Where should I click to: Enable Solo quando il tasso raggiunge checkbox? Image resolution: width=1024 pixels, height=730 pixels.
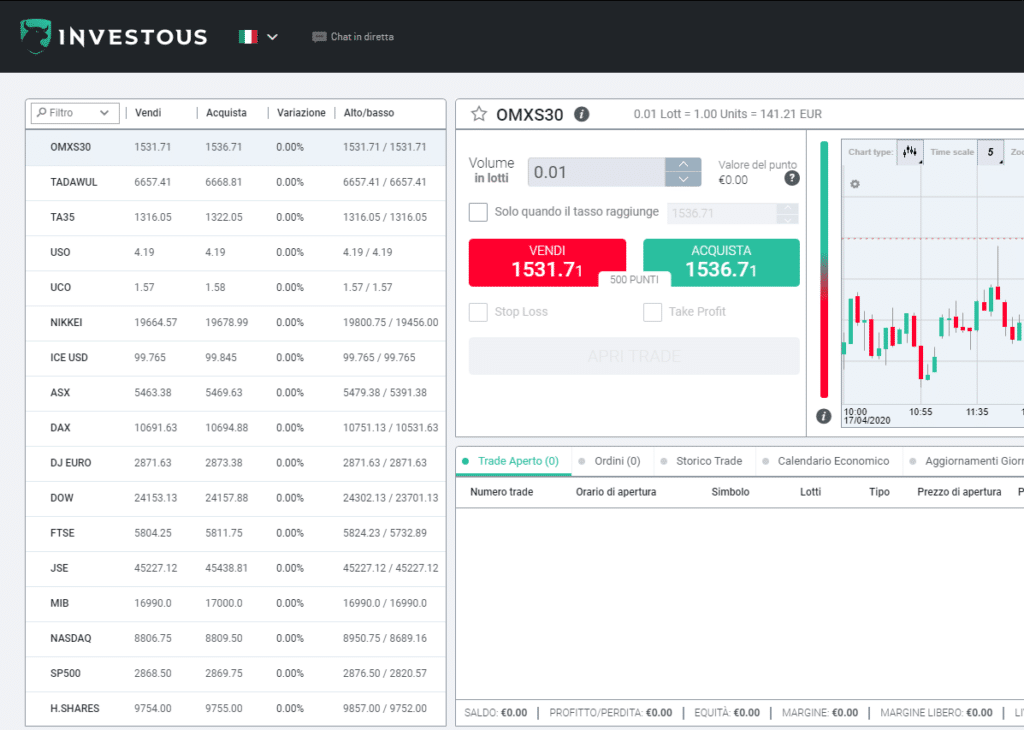coord(478,212)
